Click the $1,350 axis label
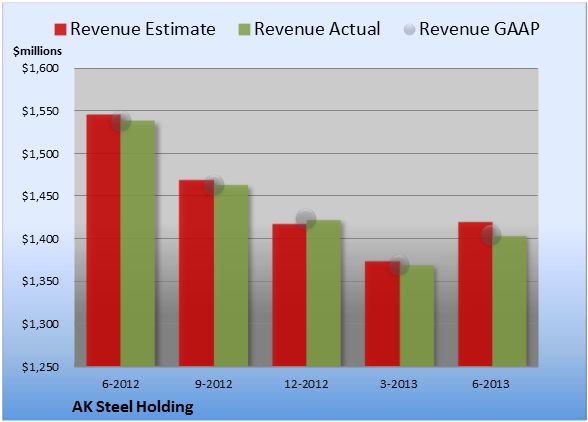 click(40, 281)
